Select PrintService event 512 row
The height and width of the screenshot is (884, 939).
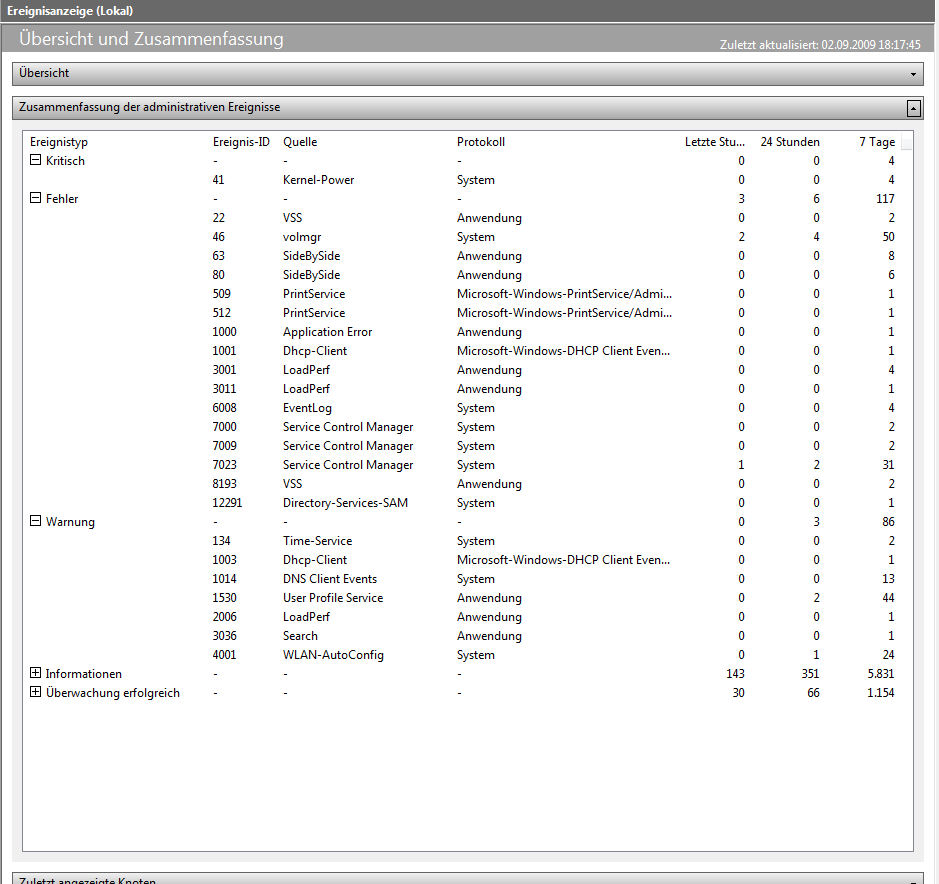coord(467,313)
